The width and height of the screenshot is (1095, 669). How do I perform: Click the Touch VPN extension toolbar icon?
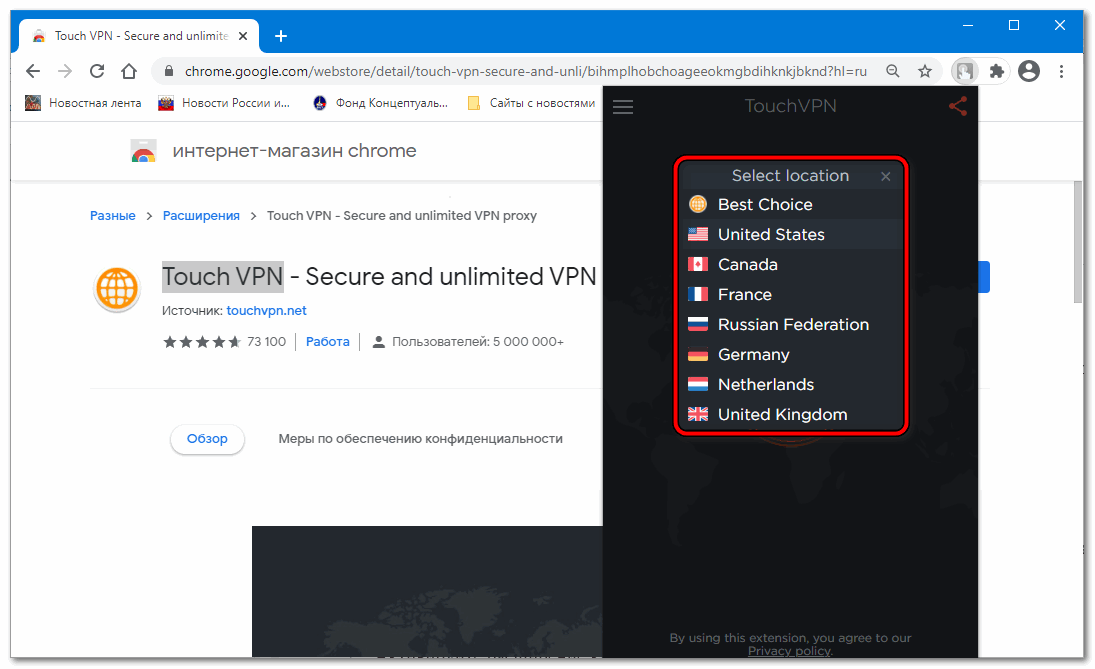(965, 72)
